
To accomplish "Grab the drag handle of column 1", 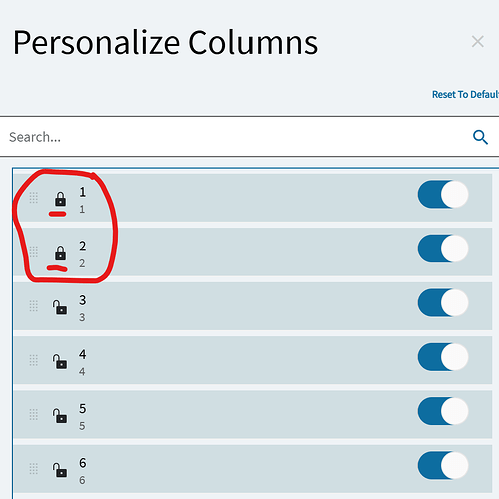I will click(x=33, y=198).
